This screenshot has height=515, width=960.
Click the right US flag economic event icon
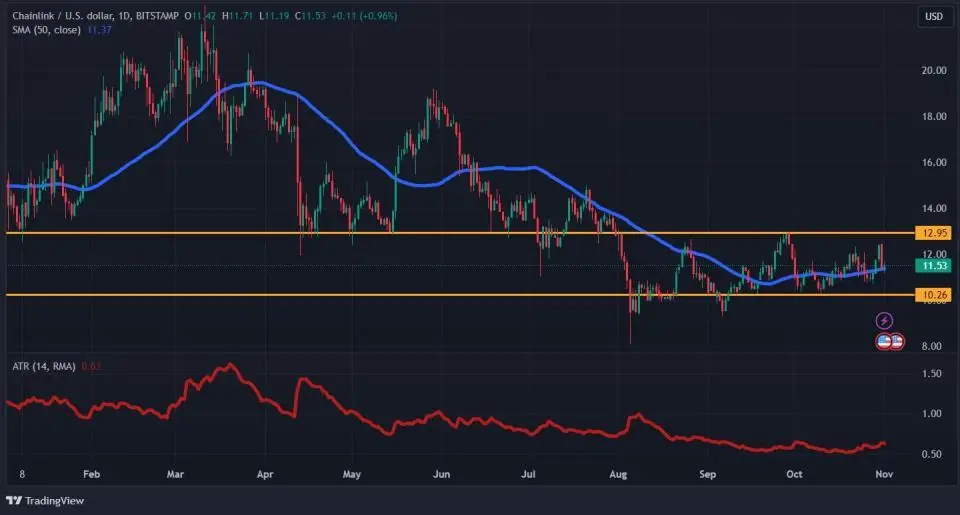click(x=897, y=341)
